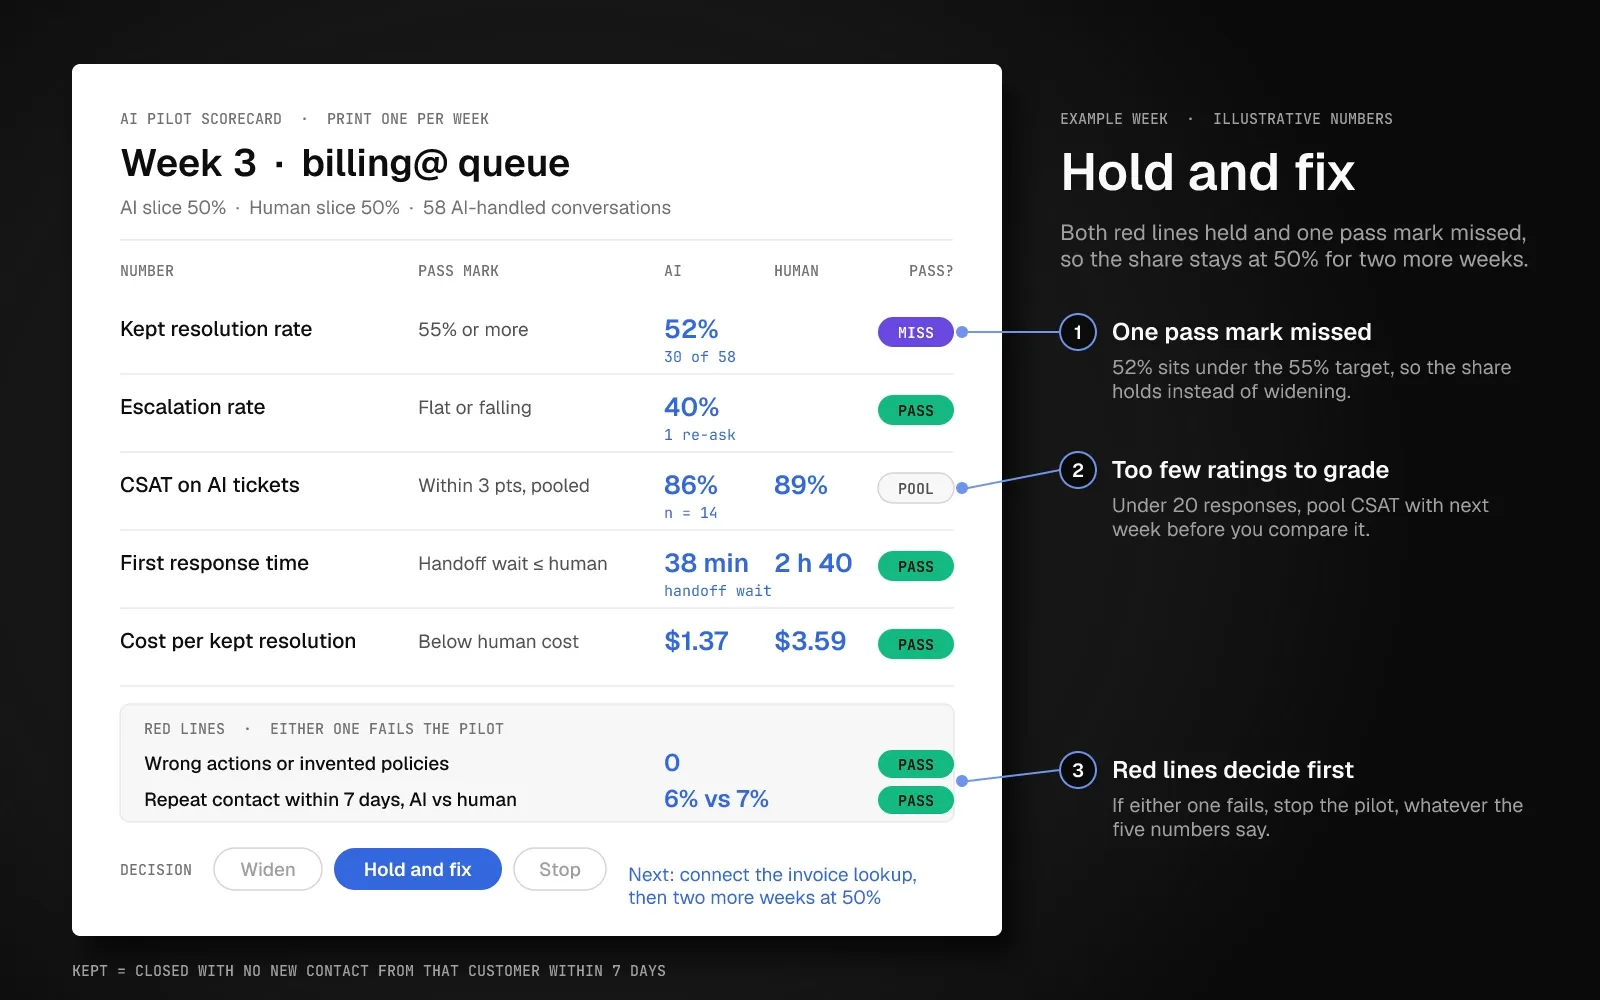Click the 'Hold and fix' main headline

click(1208, 172)
